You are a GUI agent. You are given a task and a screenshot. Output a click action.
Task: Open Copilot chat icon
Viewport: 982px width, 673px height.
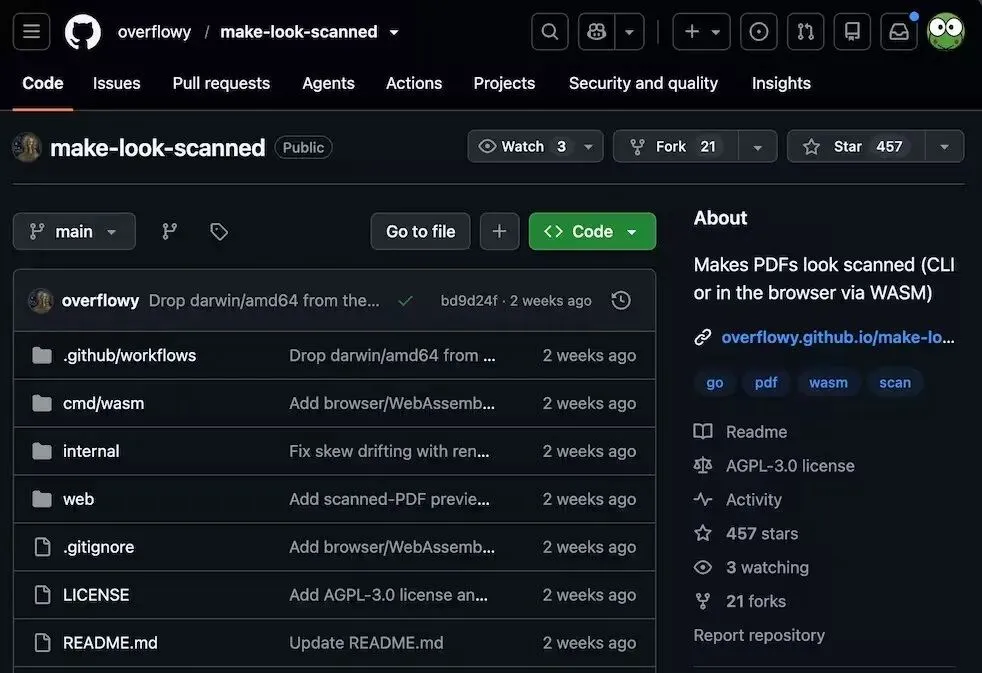coord(596,31)
